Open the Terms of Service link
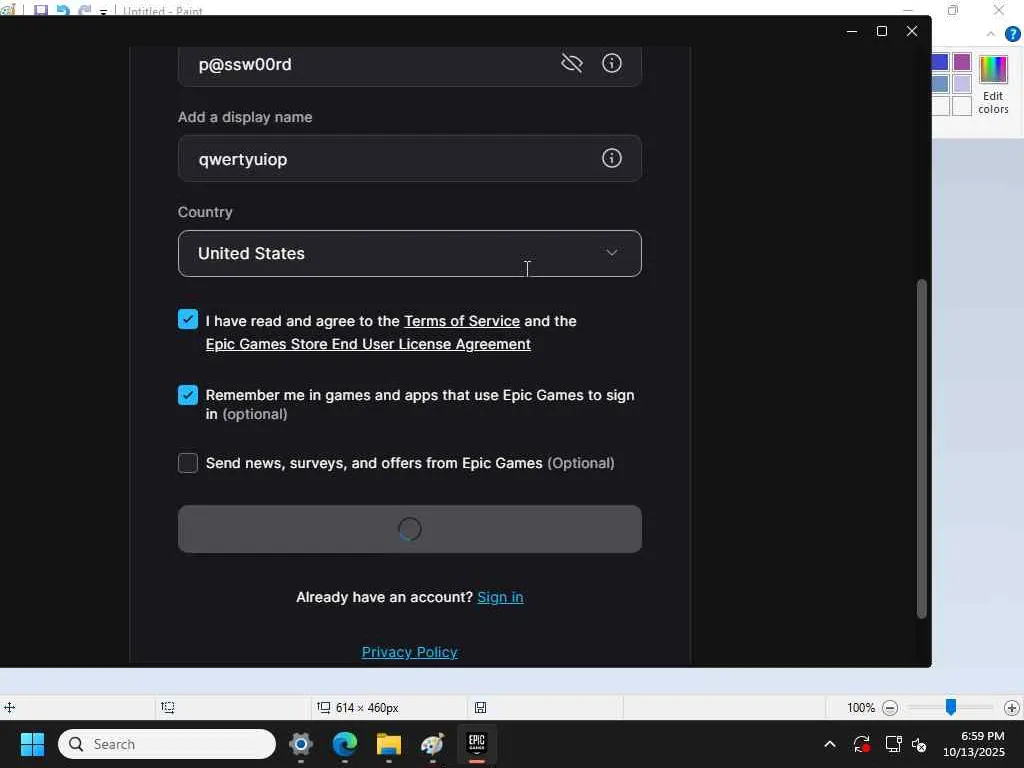The image size is (1024, 768). tap(462, 321)
